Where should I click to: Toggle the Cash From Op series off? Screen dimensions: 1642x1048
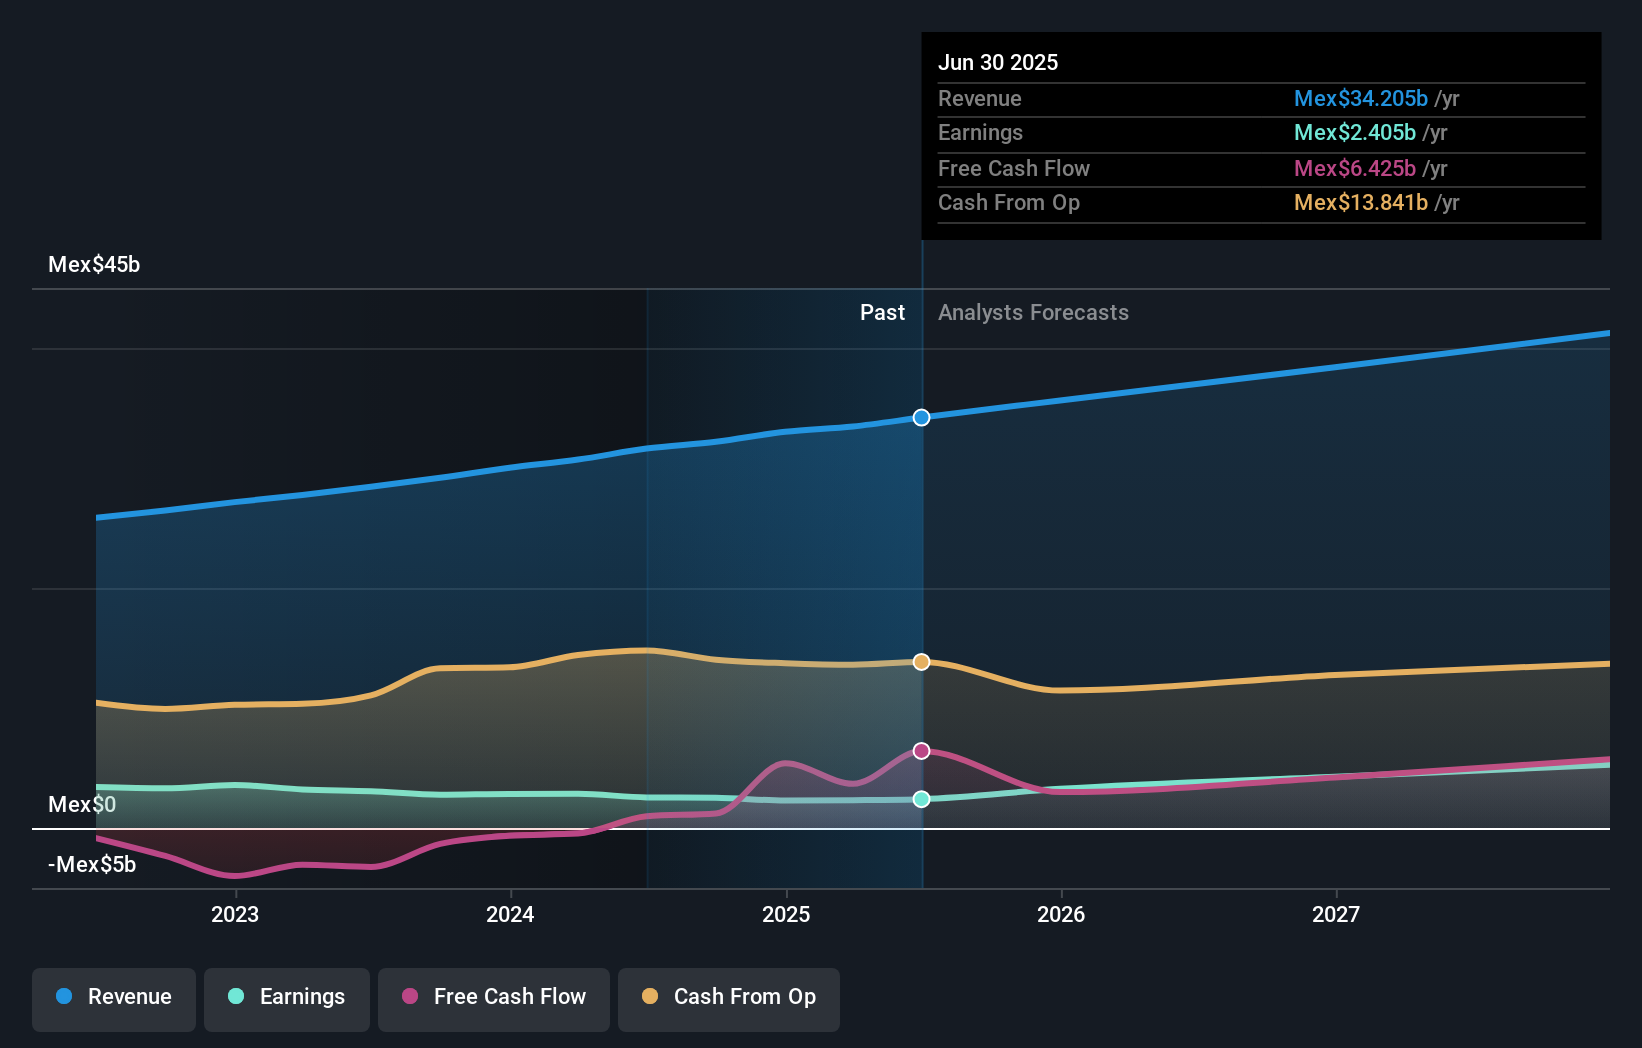[x=729, y=997]
